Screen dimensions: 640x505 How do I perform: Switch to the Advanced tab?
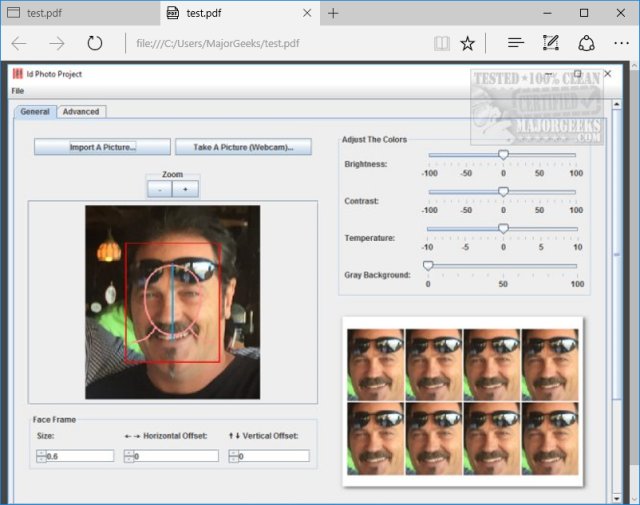81,112
